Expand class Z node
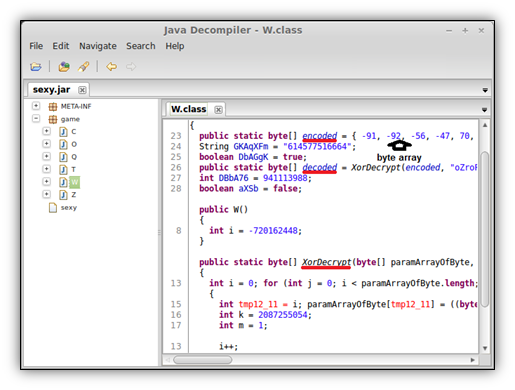The width and height of the screenshot is (515, 390). [47, 194]
